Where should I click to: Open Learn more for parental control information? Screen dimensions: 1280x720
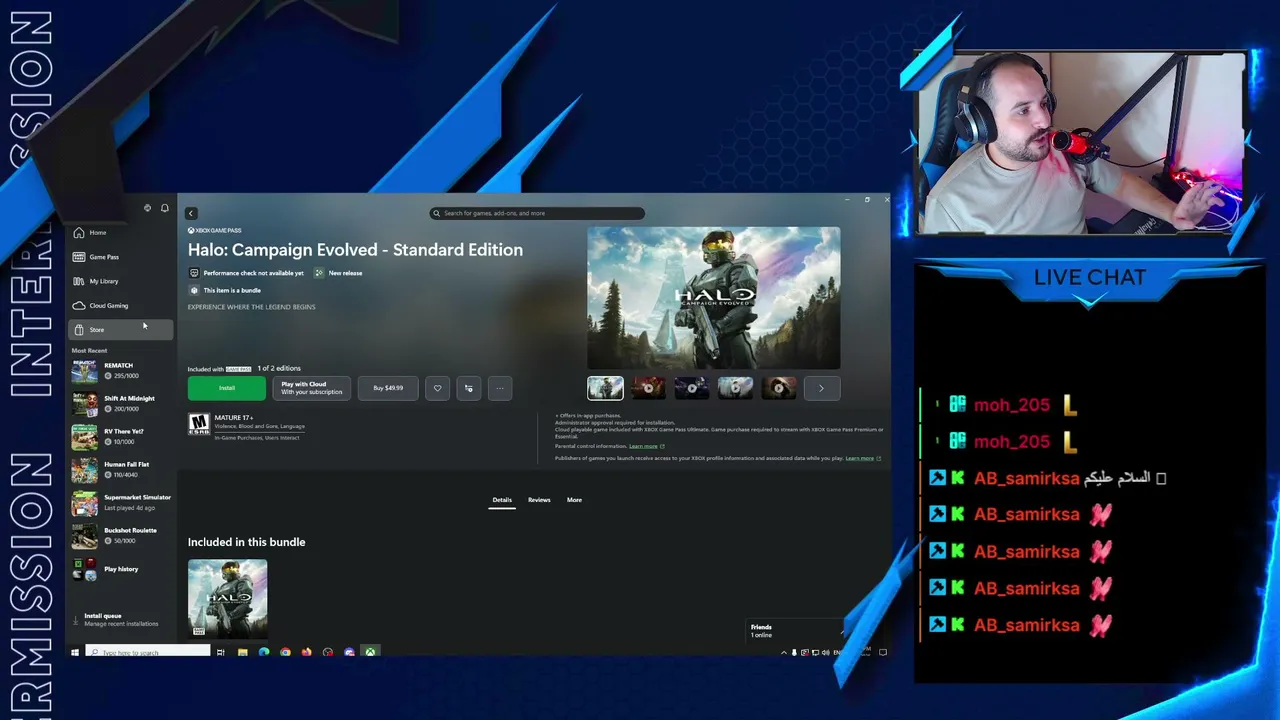(646, 446)
